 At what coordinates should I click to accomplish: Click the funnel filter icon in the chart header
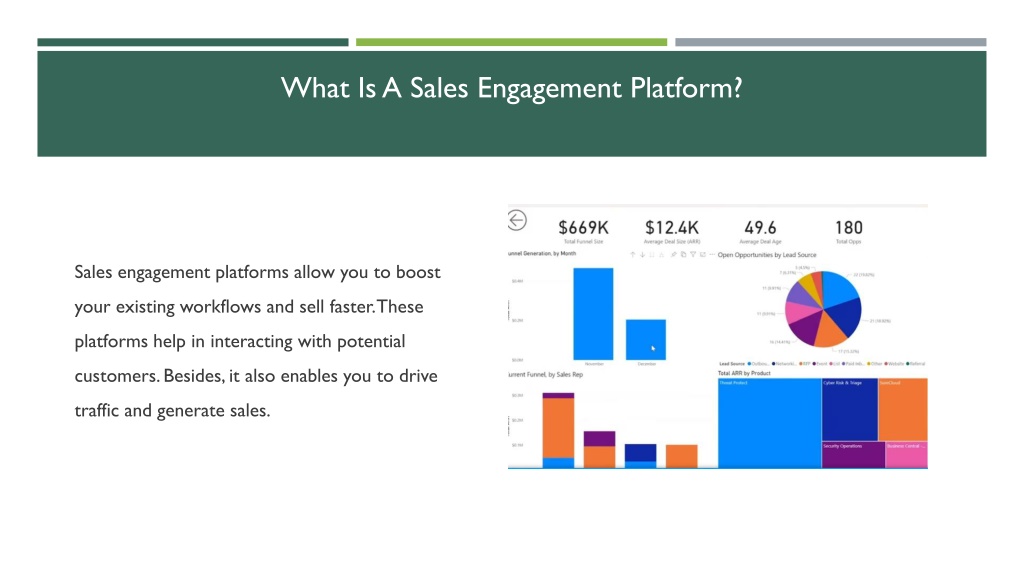coord(693,255)
